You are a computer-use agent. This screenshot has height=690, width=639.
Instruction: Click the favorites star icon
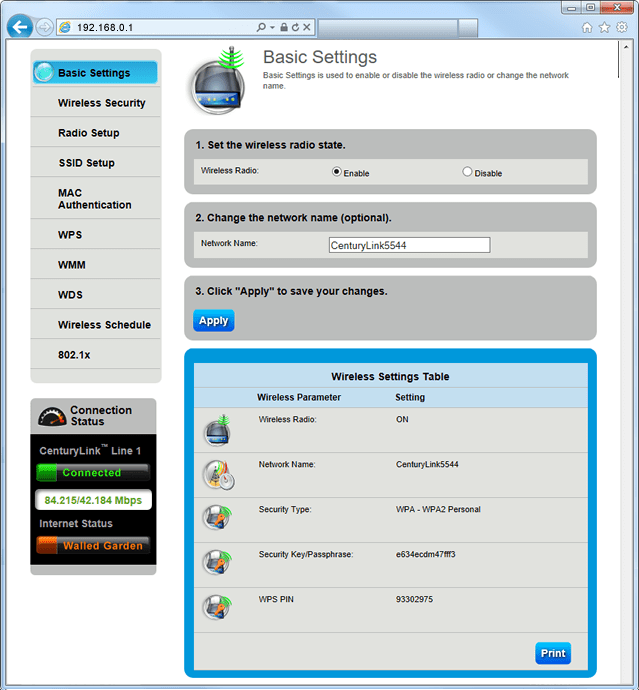pyautogui.click(x=604, y=27)
